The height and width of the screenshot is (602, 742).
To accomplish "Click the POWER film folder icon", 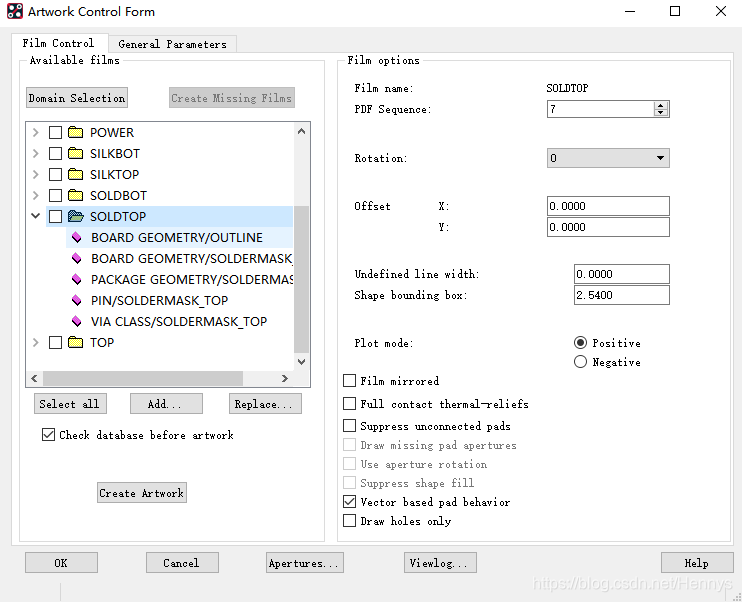I will tap(76, 133).
